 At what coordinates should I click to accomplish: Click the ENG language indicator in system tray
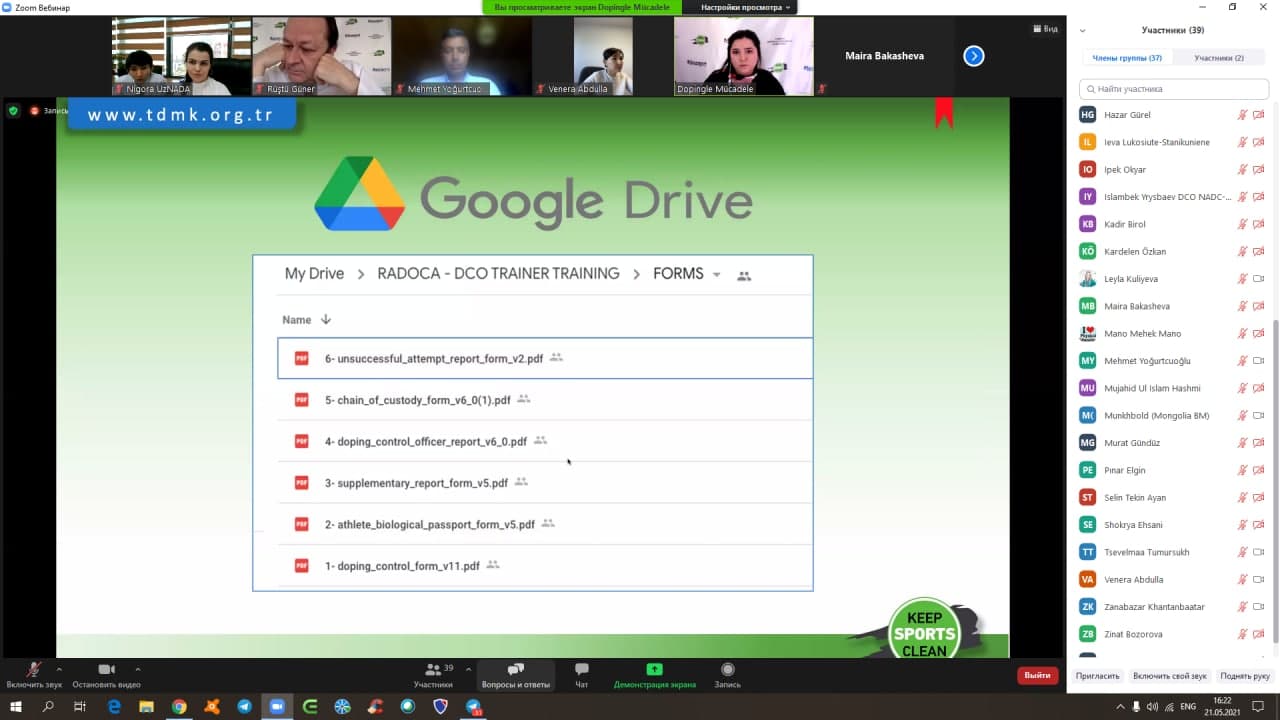[1188, 707]
